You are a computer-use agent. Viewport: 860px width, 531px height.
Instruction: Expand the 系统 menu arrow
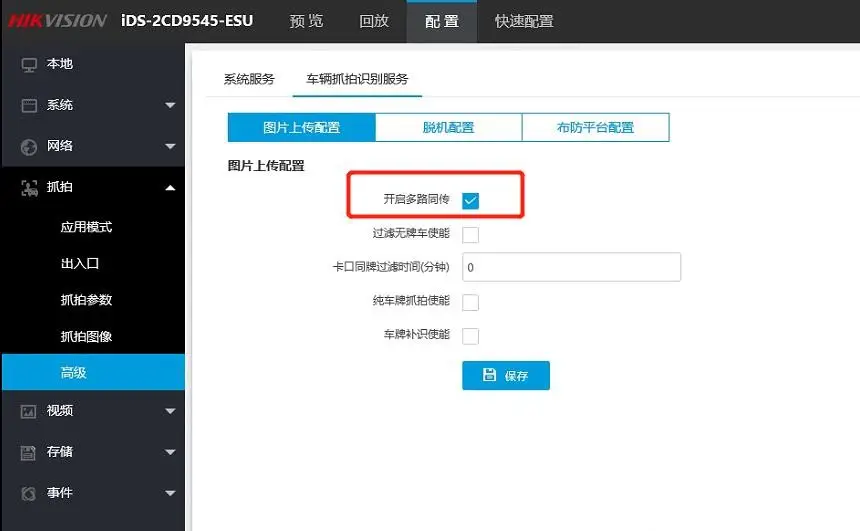[170, 106]
